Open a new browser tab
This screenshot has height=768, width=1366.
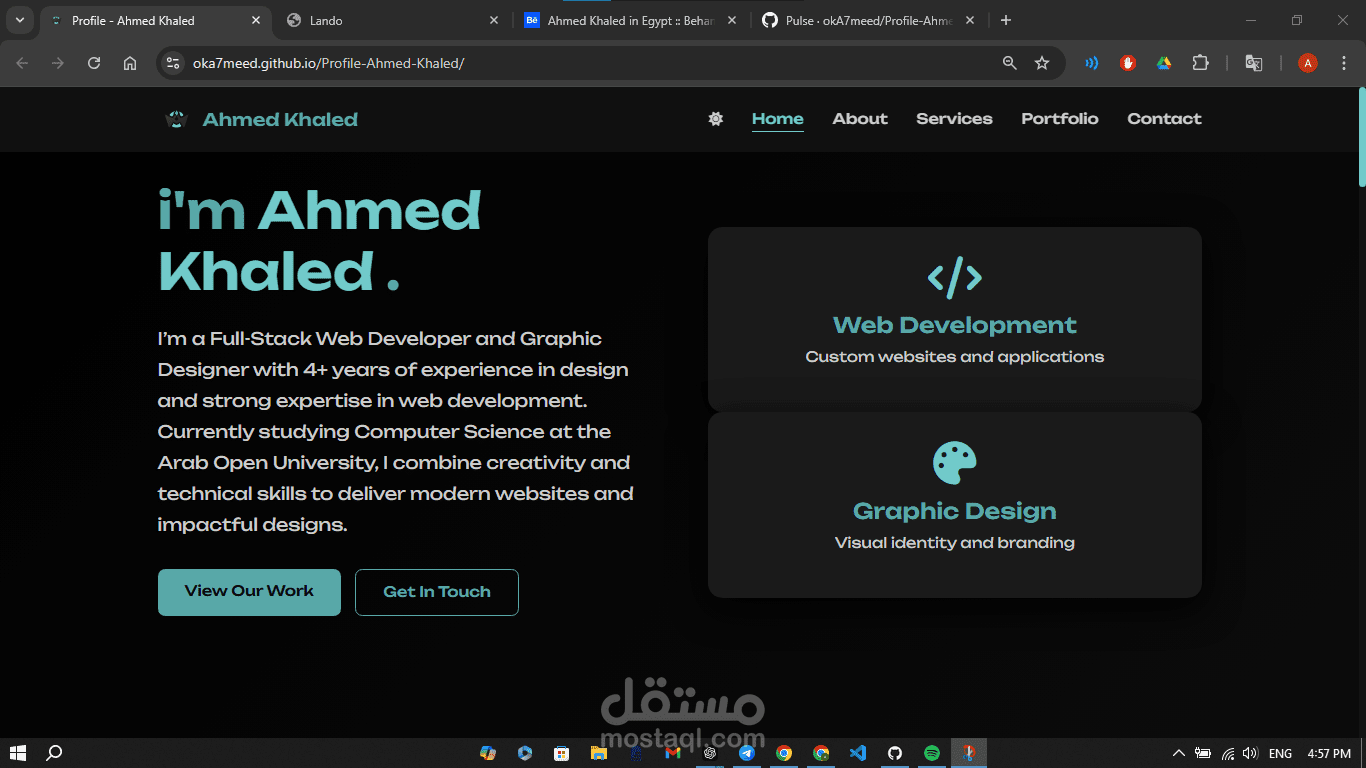[1006, 20]
